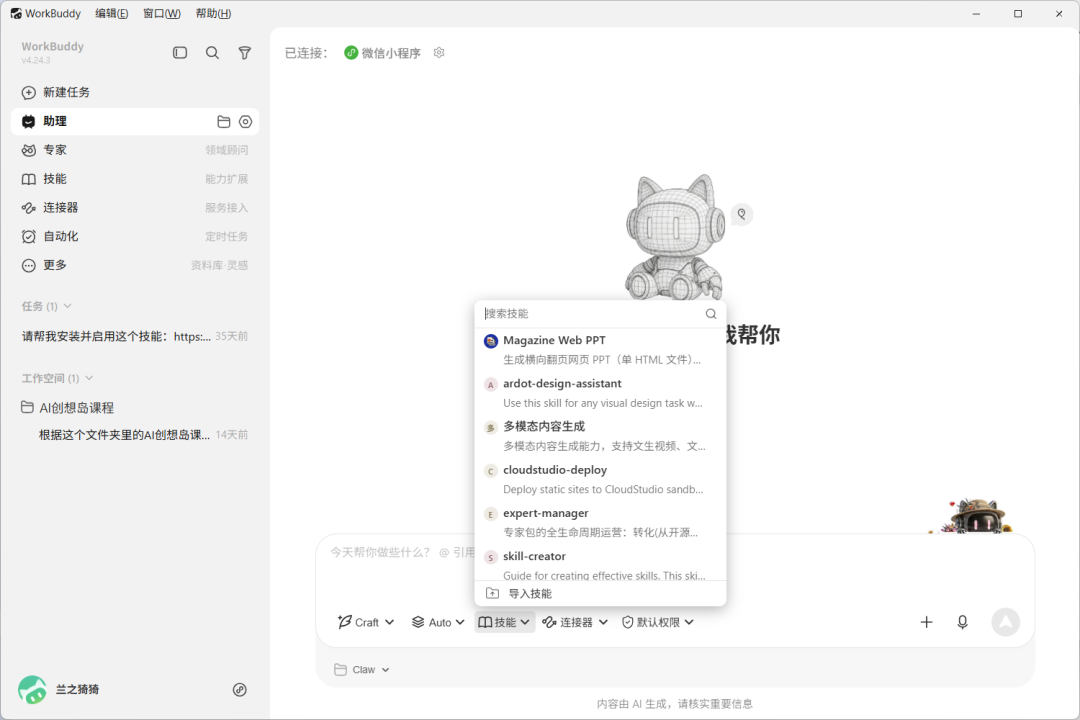This screenshot has height=720, width=1080.
Task: Open the Claw folder dropdown
Action: coord(362,670)
